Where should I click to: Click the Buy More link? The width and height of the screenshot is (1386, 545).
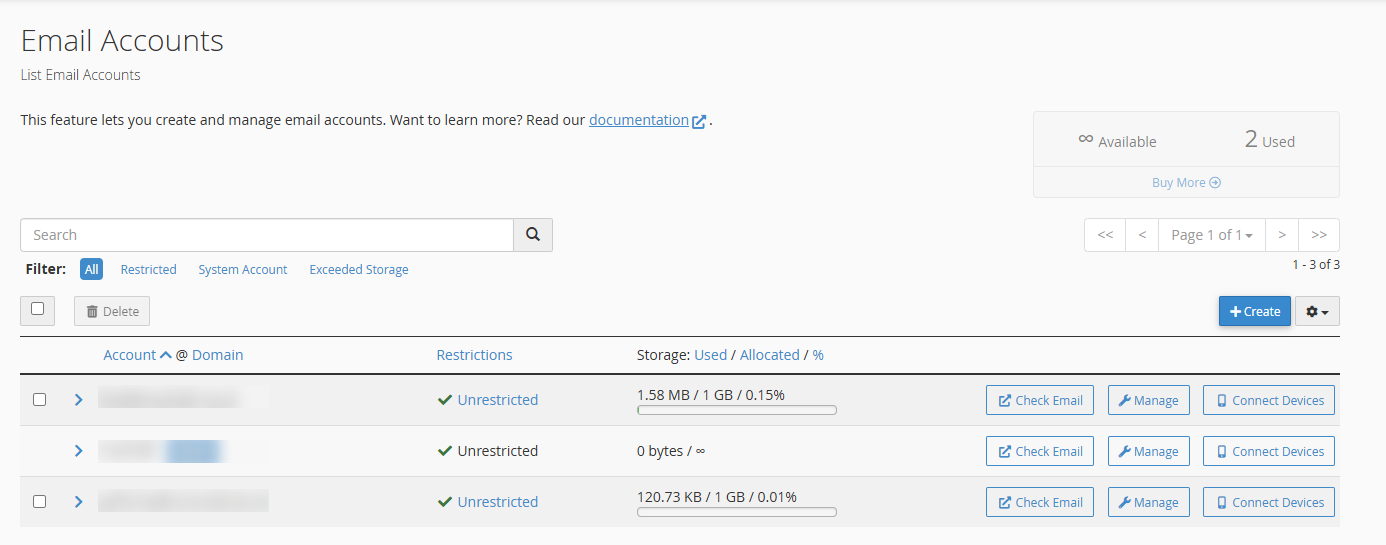tap(1186, 182)
